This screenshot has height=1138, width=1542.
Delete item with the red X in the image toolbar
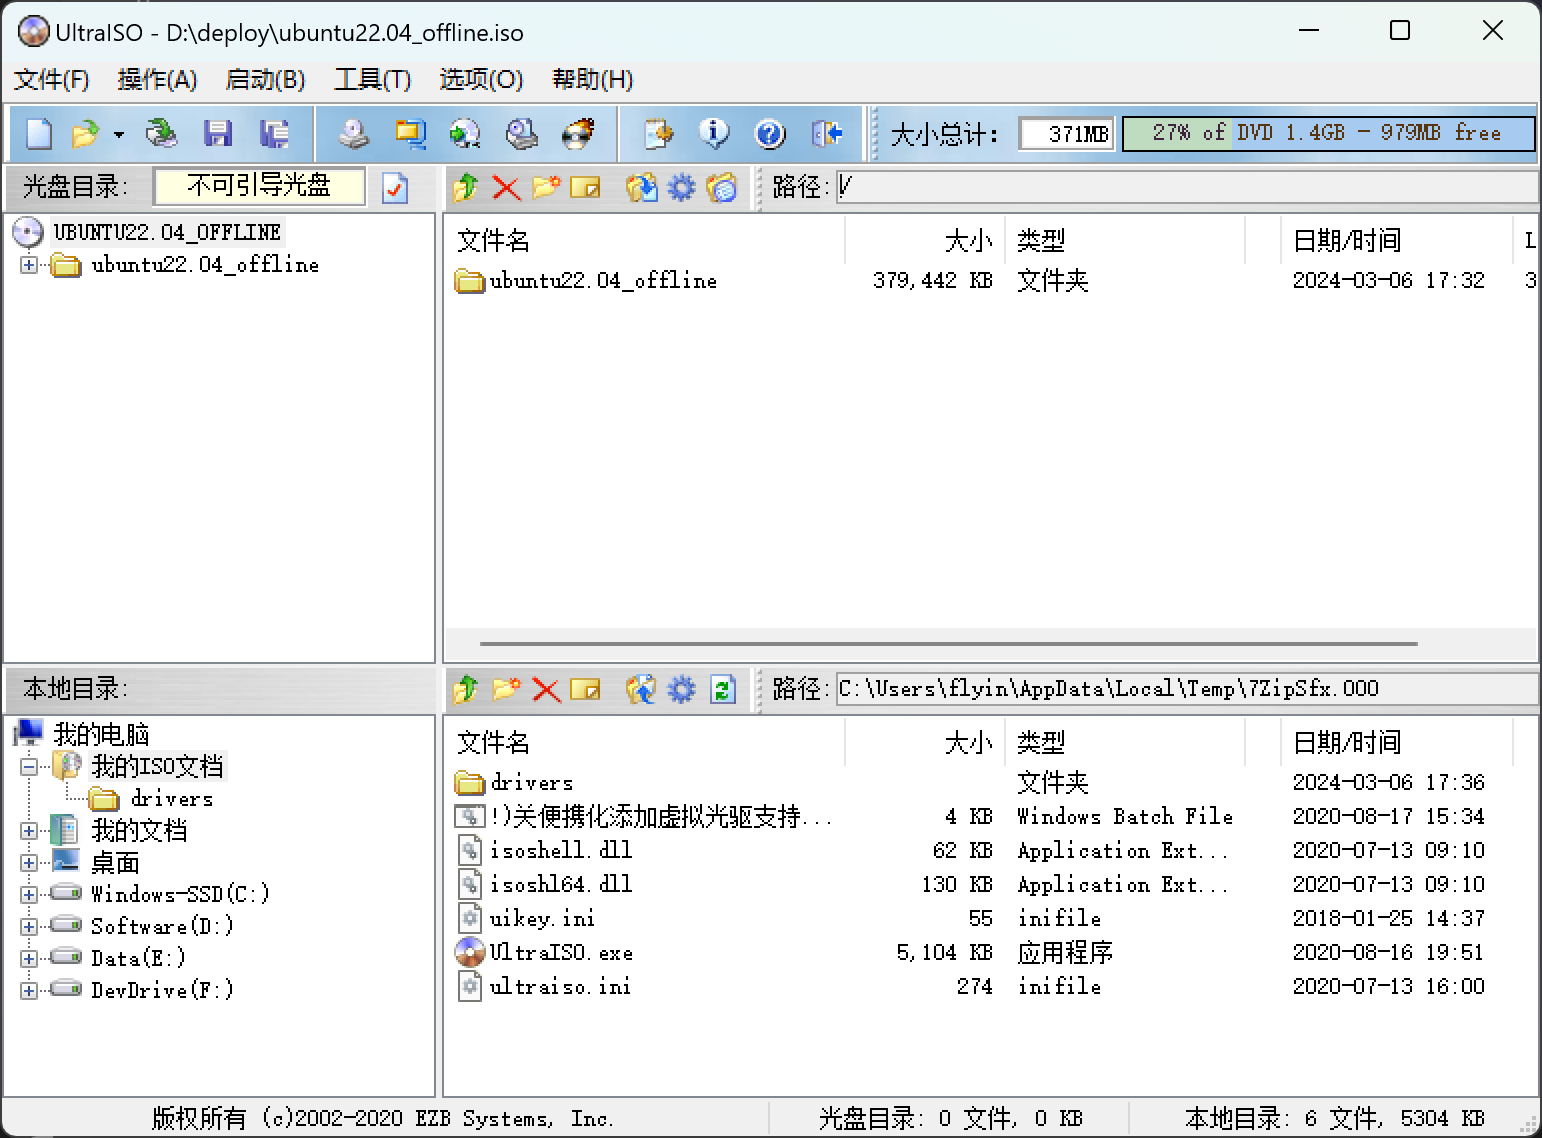506,187
